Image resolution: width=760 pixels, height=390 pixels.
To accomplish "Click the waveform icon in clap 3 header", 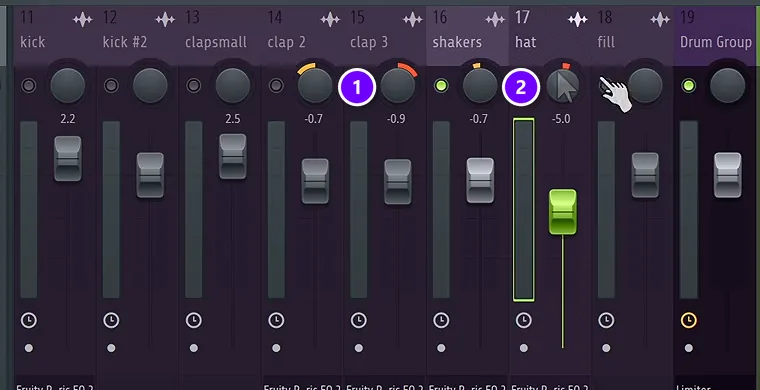I will click(x=412, y=20).
